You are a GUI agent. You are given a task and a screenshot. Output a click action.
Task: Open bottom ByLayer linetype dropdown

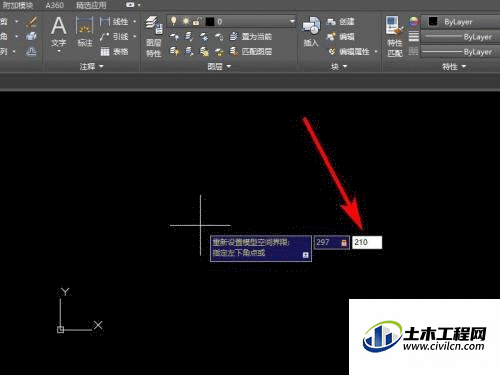460,52
